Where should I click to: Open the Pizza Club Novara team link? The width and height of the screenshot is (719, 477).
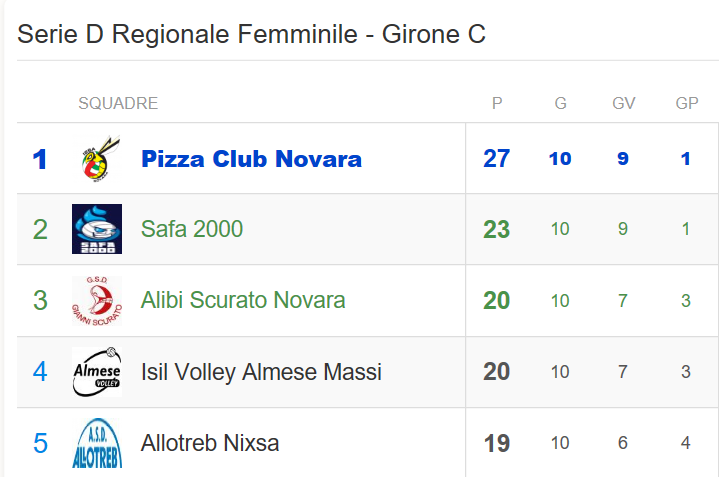[251, 159]
